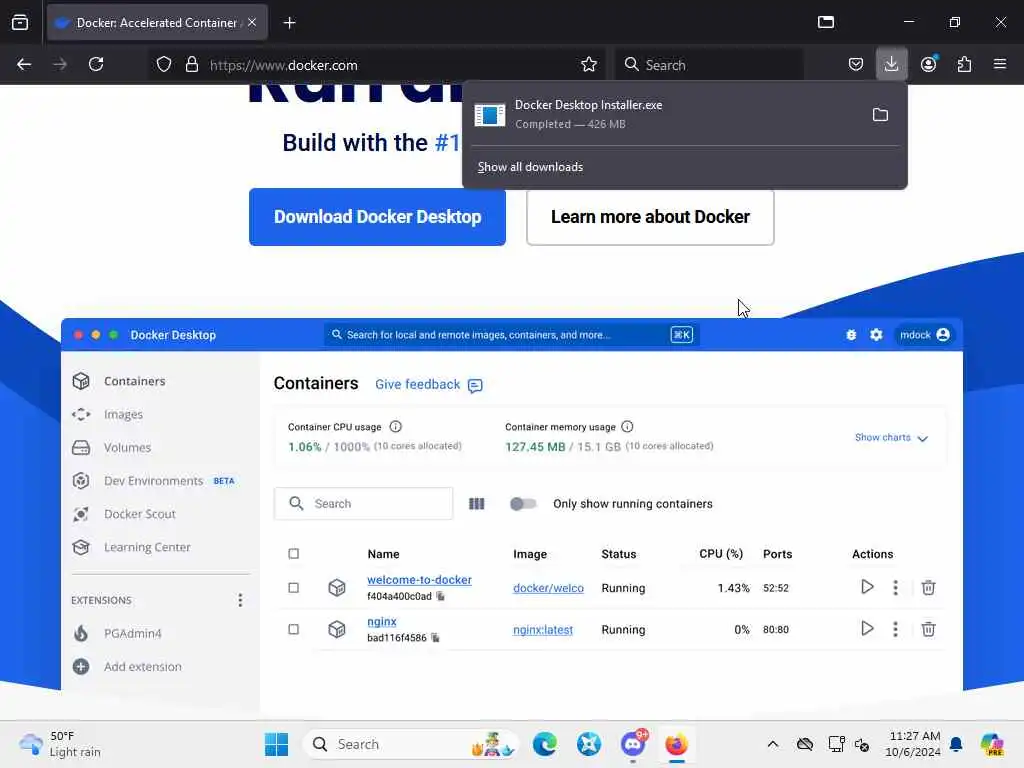
Task: Click the Give feedback link
Action: tap(428, 385)
